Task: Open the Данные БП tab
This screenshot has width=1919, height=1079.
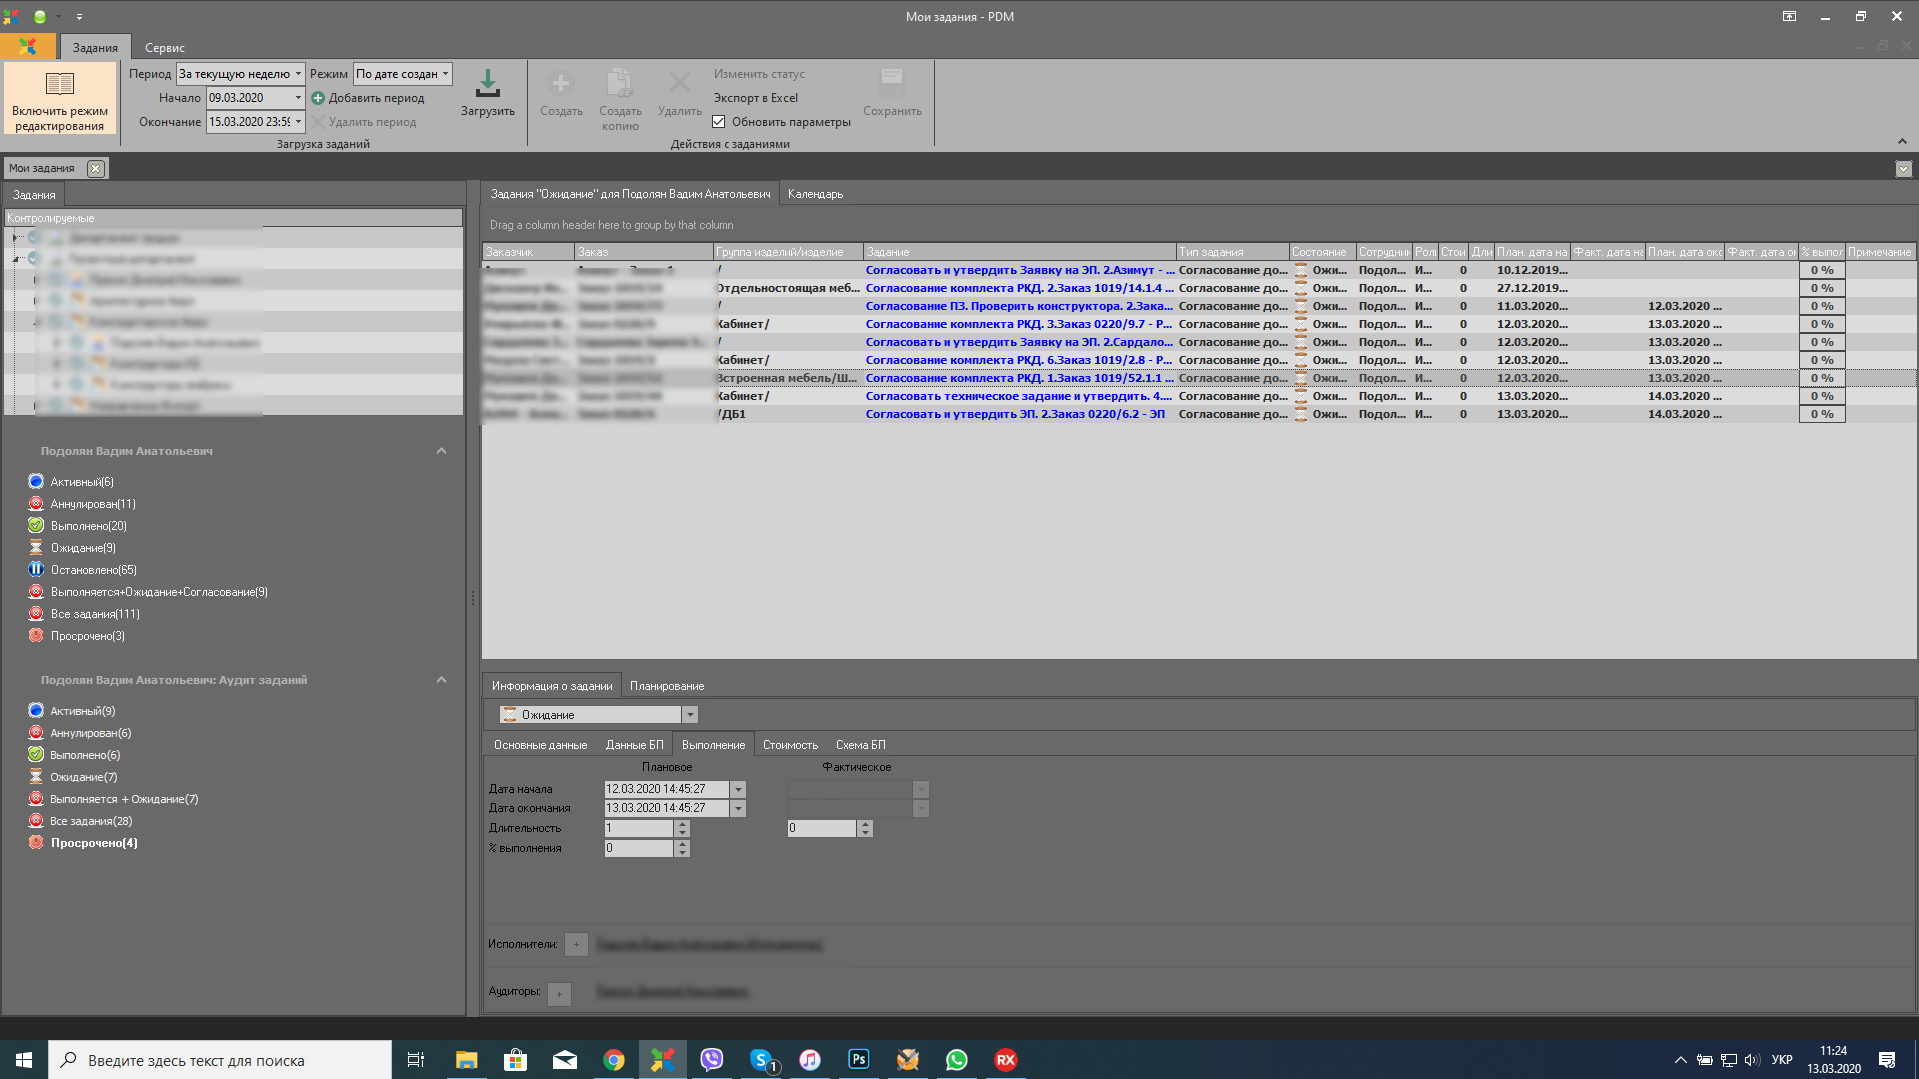Action: click(634, 745)
